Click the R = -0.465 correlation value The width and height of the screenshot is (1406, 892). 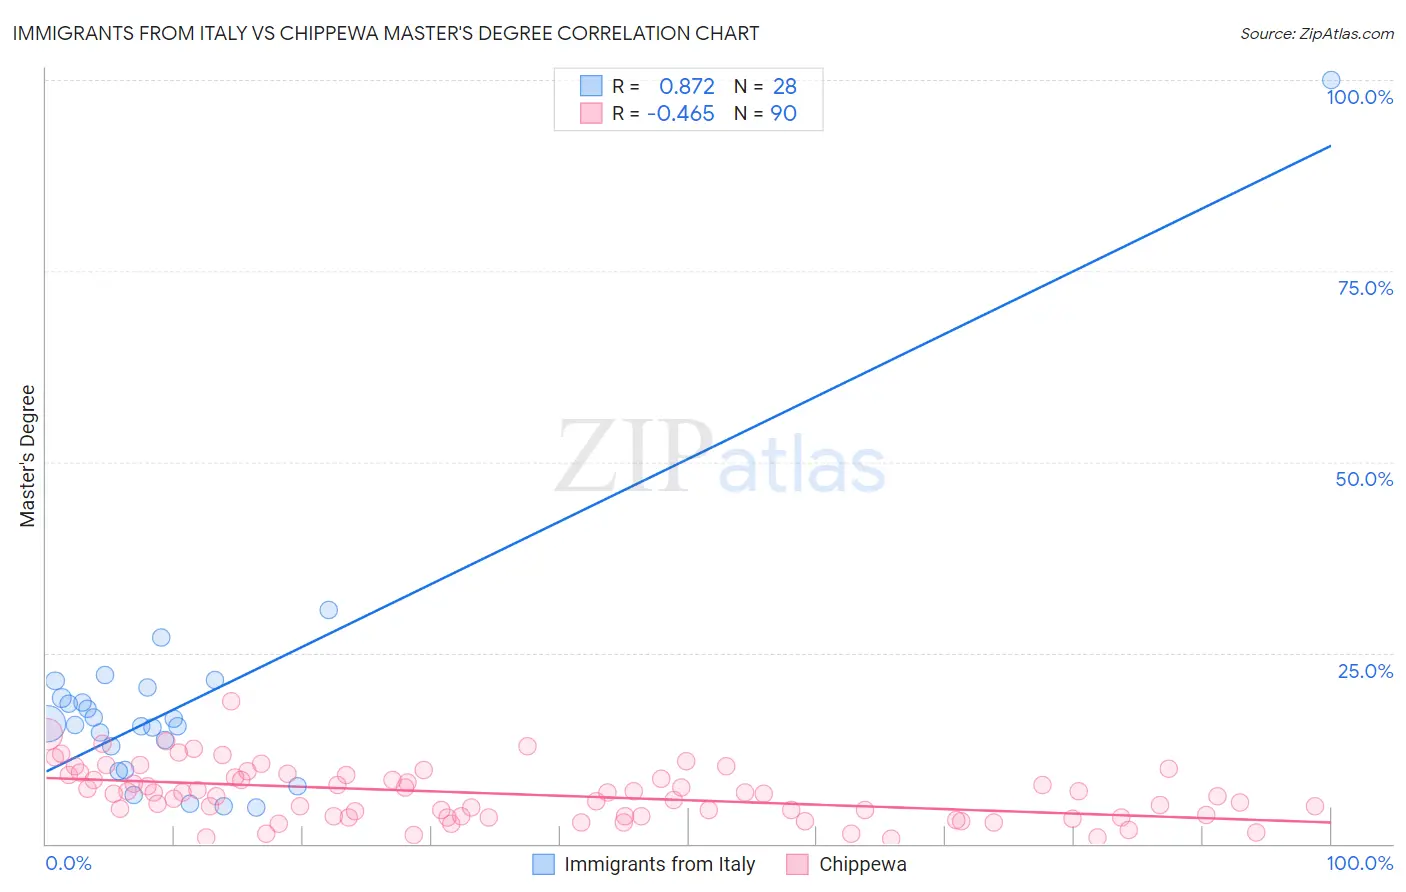click(x=663, y=113)
